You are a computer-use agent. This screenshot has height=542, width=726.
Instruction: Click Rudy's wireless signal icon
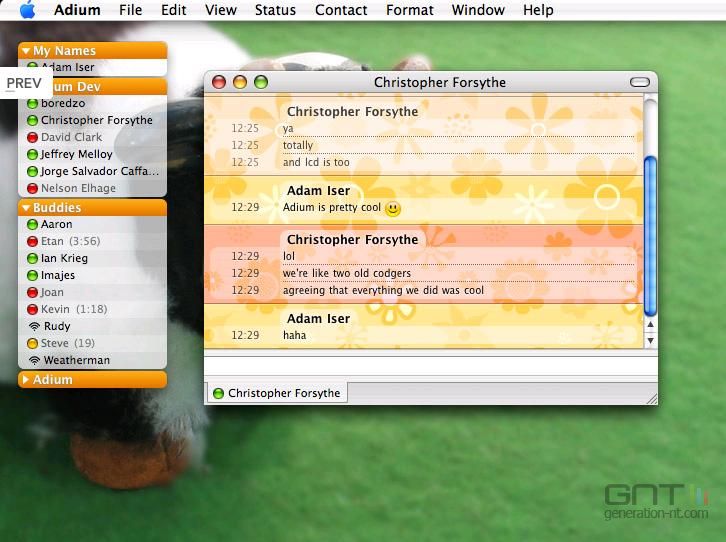(34, 326)
